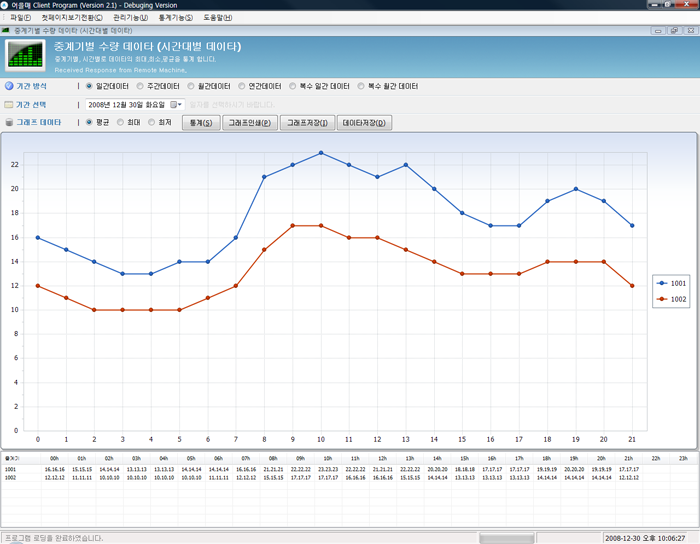The image size is (700, 544).
Task: Click the application icon in title bar
Action: click(4, 5)
